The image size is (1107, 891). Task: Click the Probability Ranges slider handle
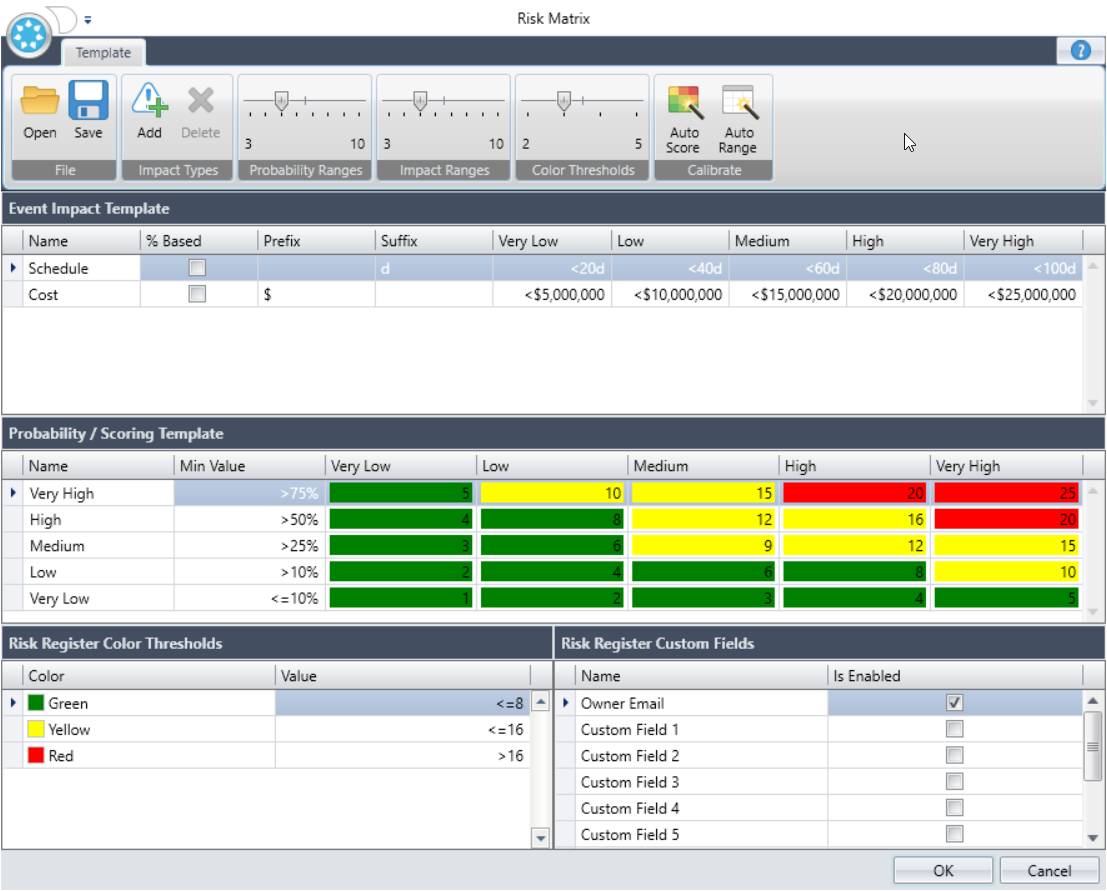tap(281, 100)
